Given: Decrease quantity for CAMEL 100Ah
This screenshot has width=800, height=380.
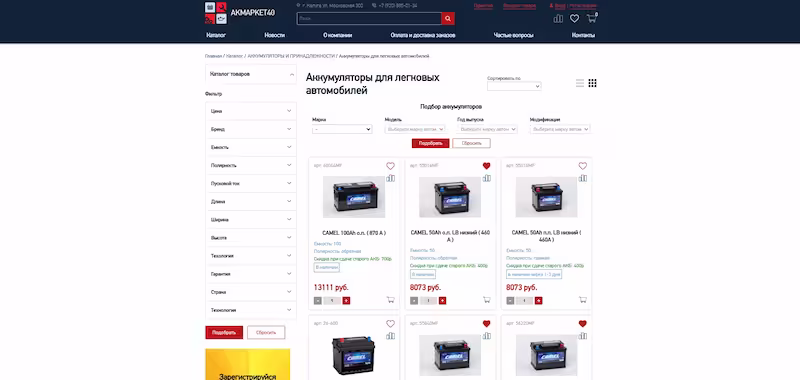Looking at the screenshot, I should coord(317,300).
